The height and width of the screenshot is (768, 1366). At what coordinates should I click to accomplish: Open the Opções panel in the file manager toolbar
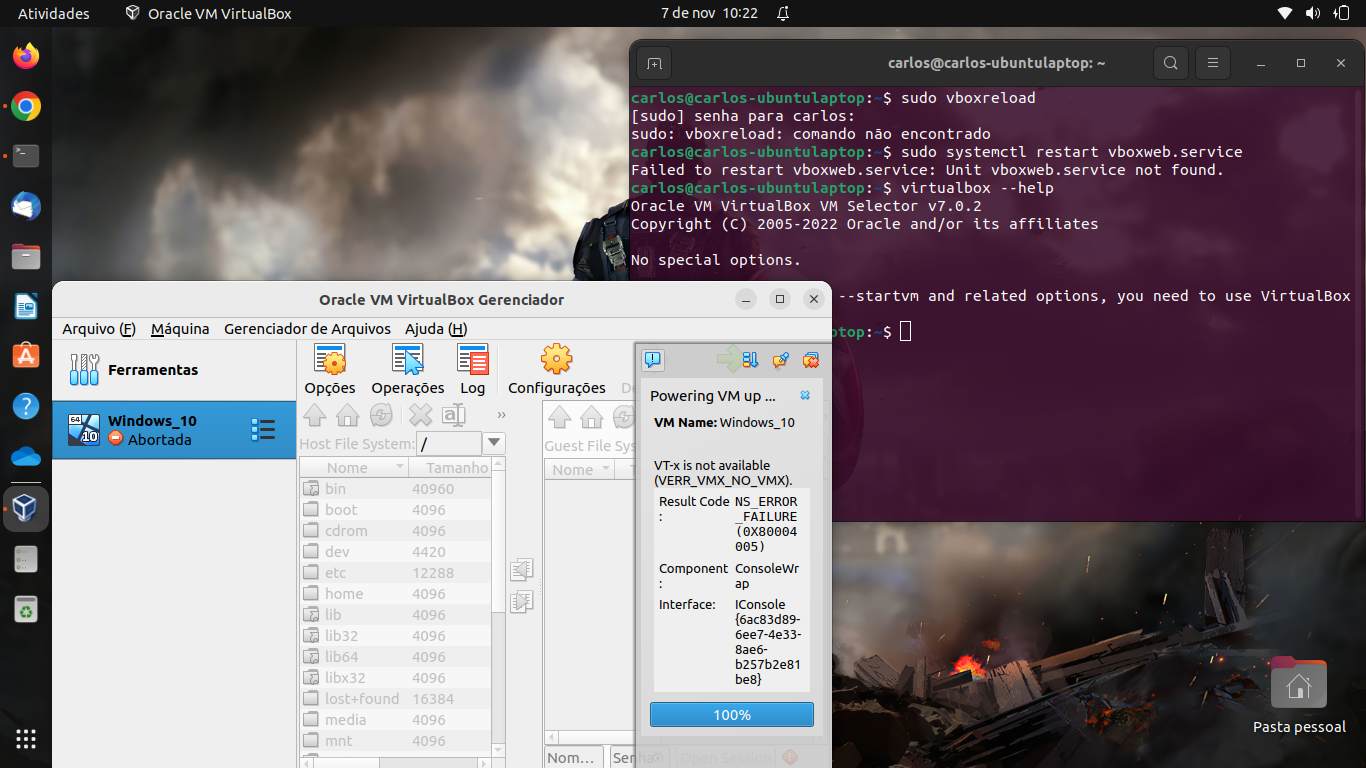pyautogui.click(x=330, y=369)
